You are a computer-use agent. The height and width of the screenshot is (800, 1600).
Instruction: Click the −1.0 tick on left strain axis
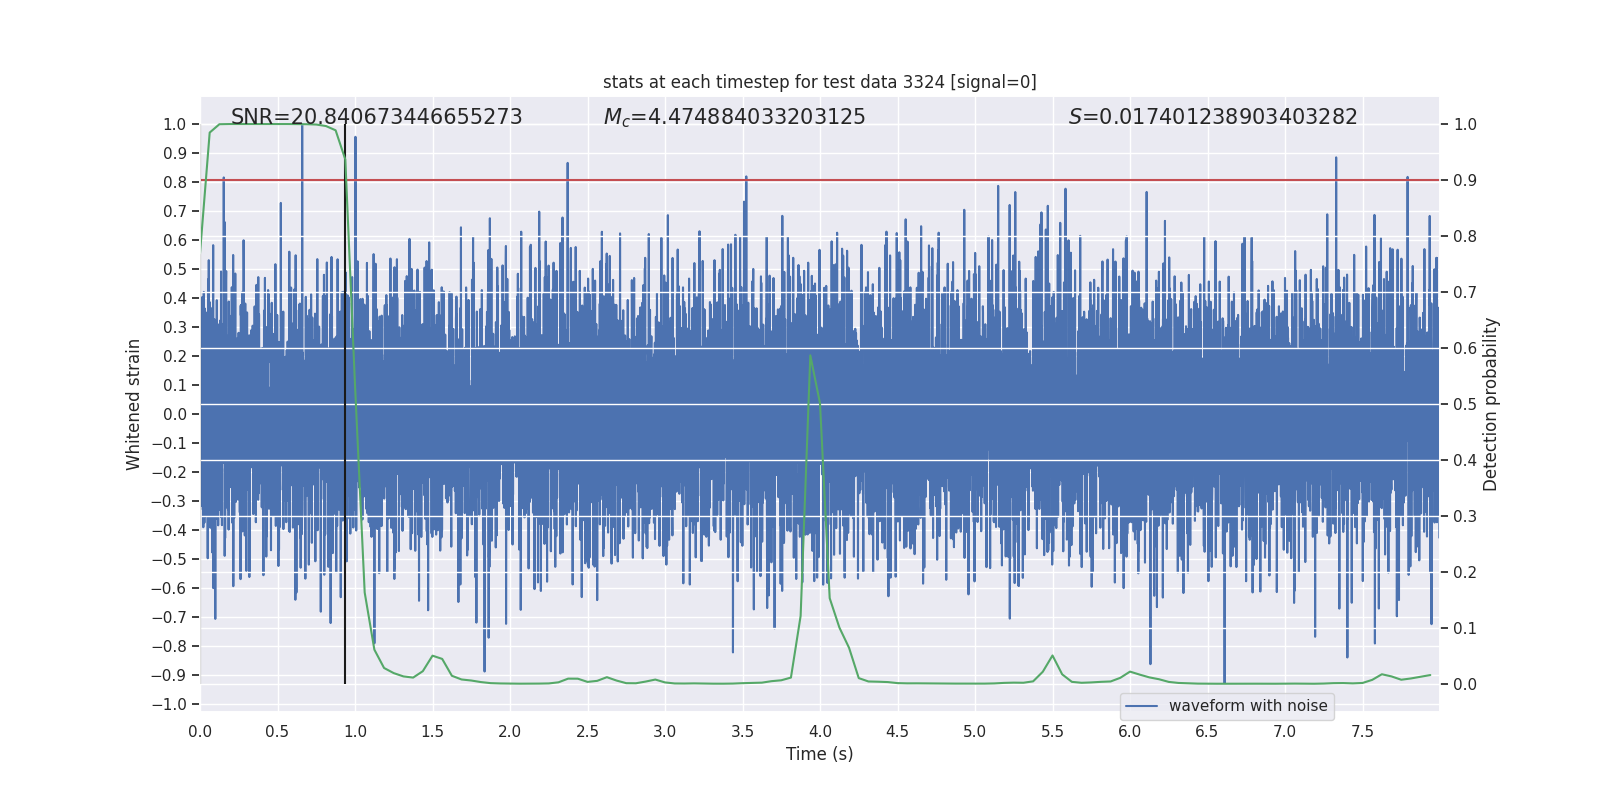coord(169,704)
